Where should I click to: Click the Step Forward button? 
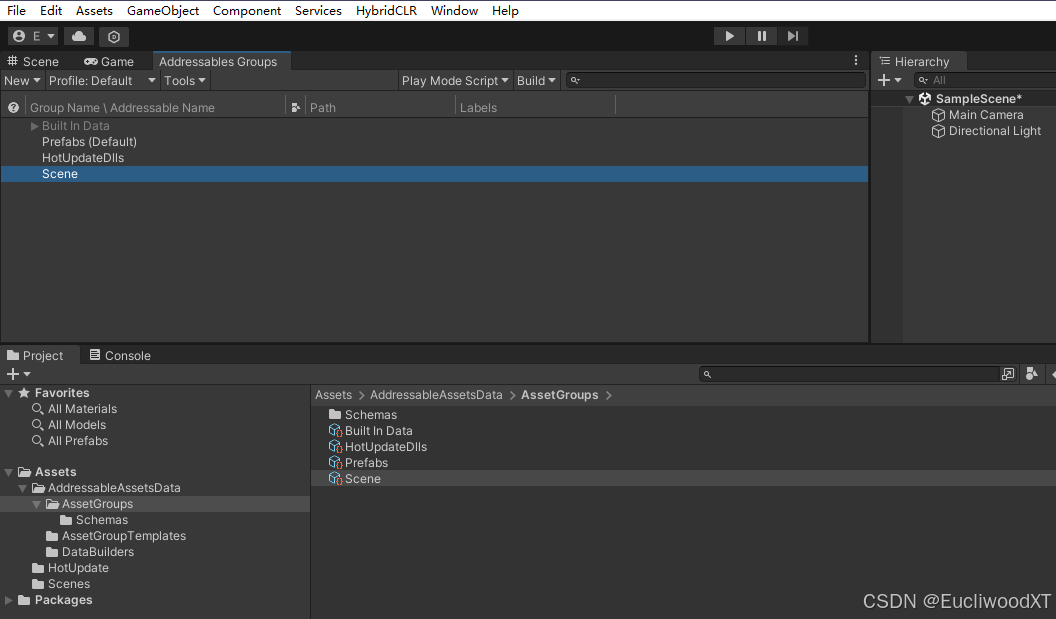pos(793,35)
